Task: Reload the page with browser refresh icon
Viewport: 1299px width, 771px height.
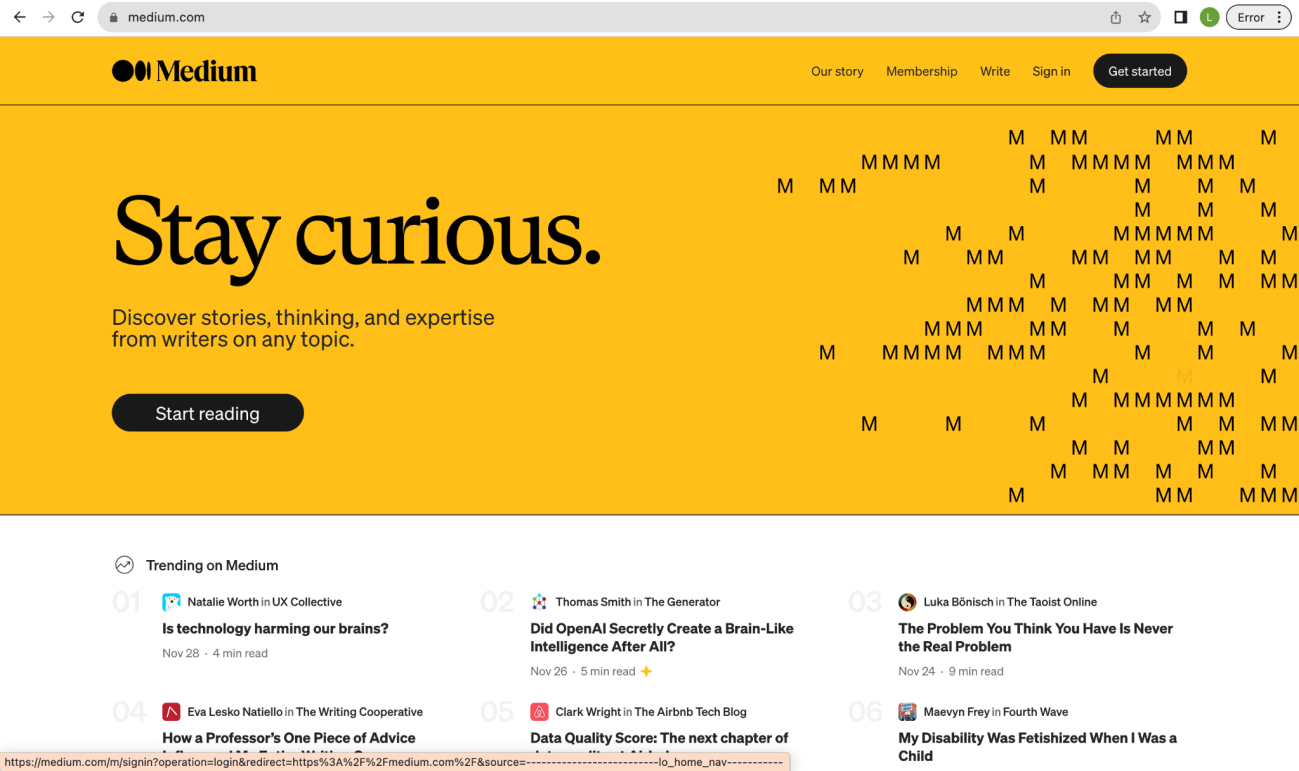Action: 78,17
